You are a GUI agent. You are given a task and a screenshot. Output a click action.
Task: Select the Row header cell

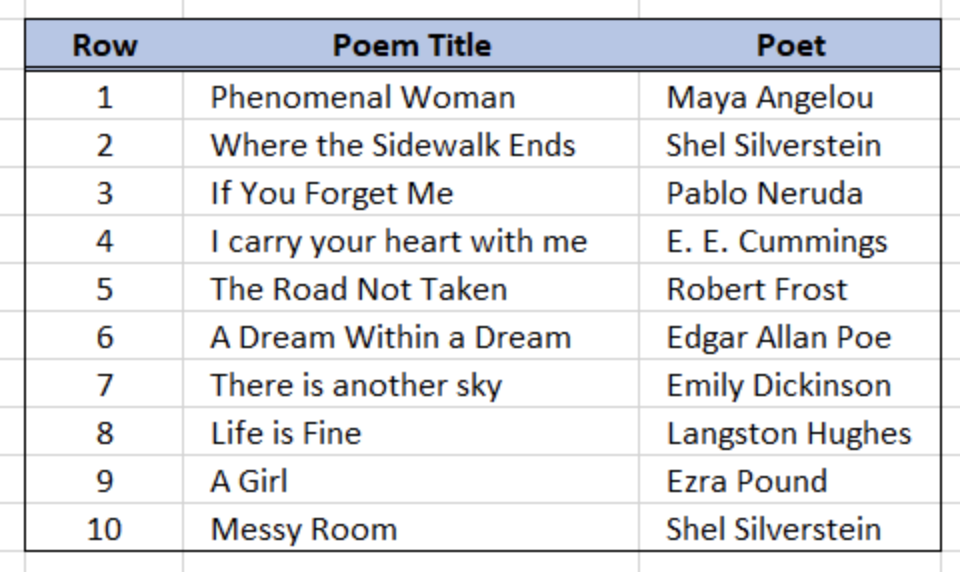click(x=104, y=45)
